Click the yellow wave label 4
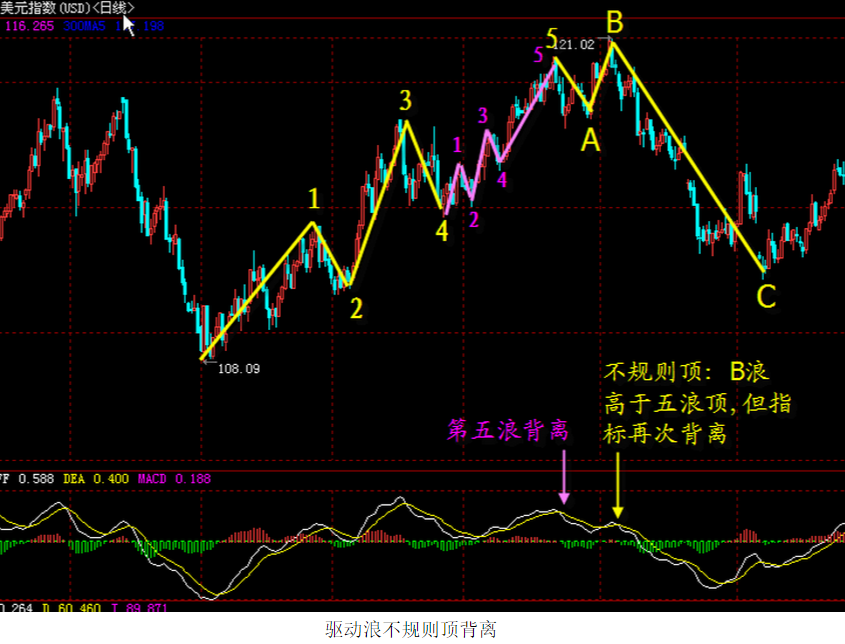 [442, 232]
